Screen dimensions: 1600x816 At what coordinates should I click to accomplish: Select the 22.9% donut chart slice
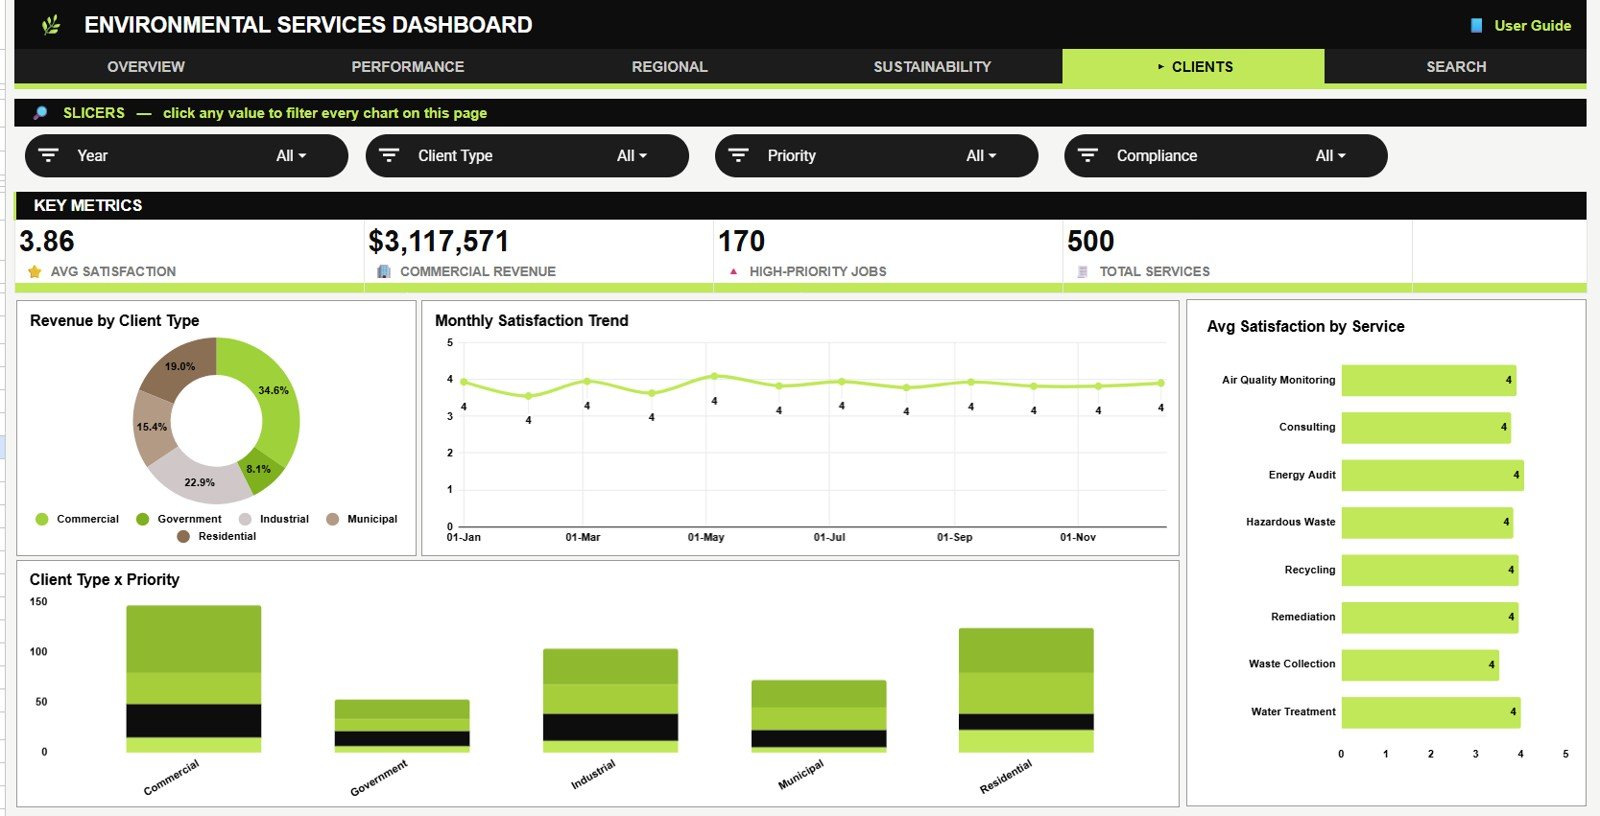coord(199,481)
